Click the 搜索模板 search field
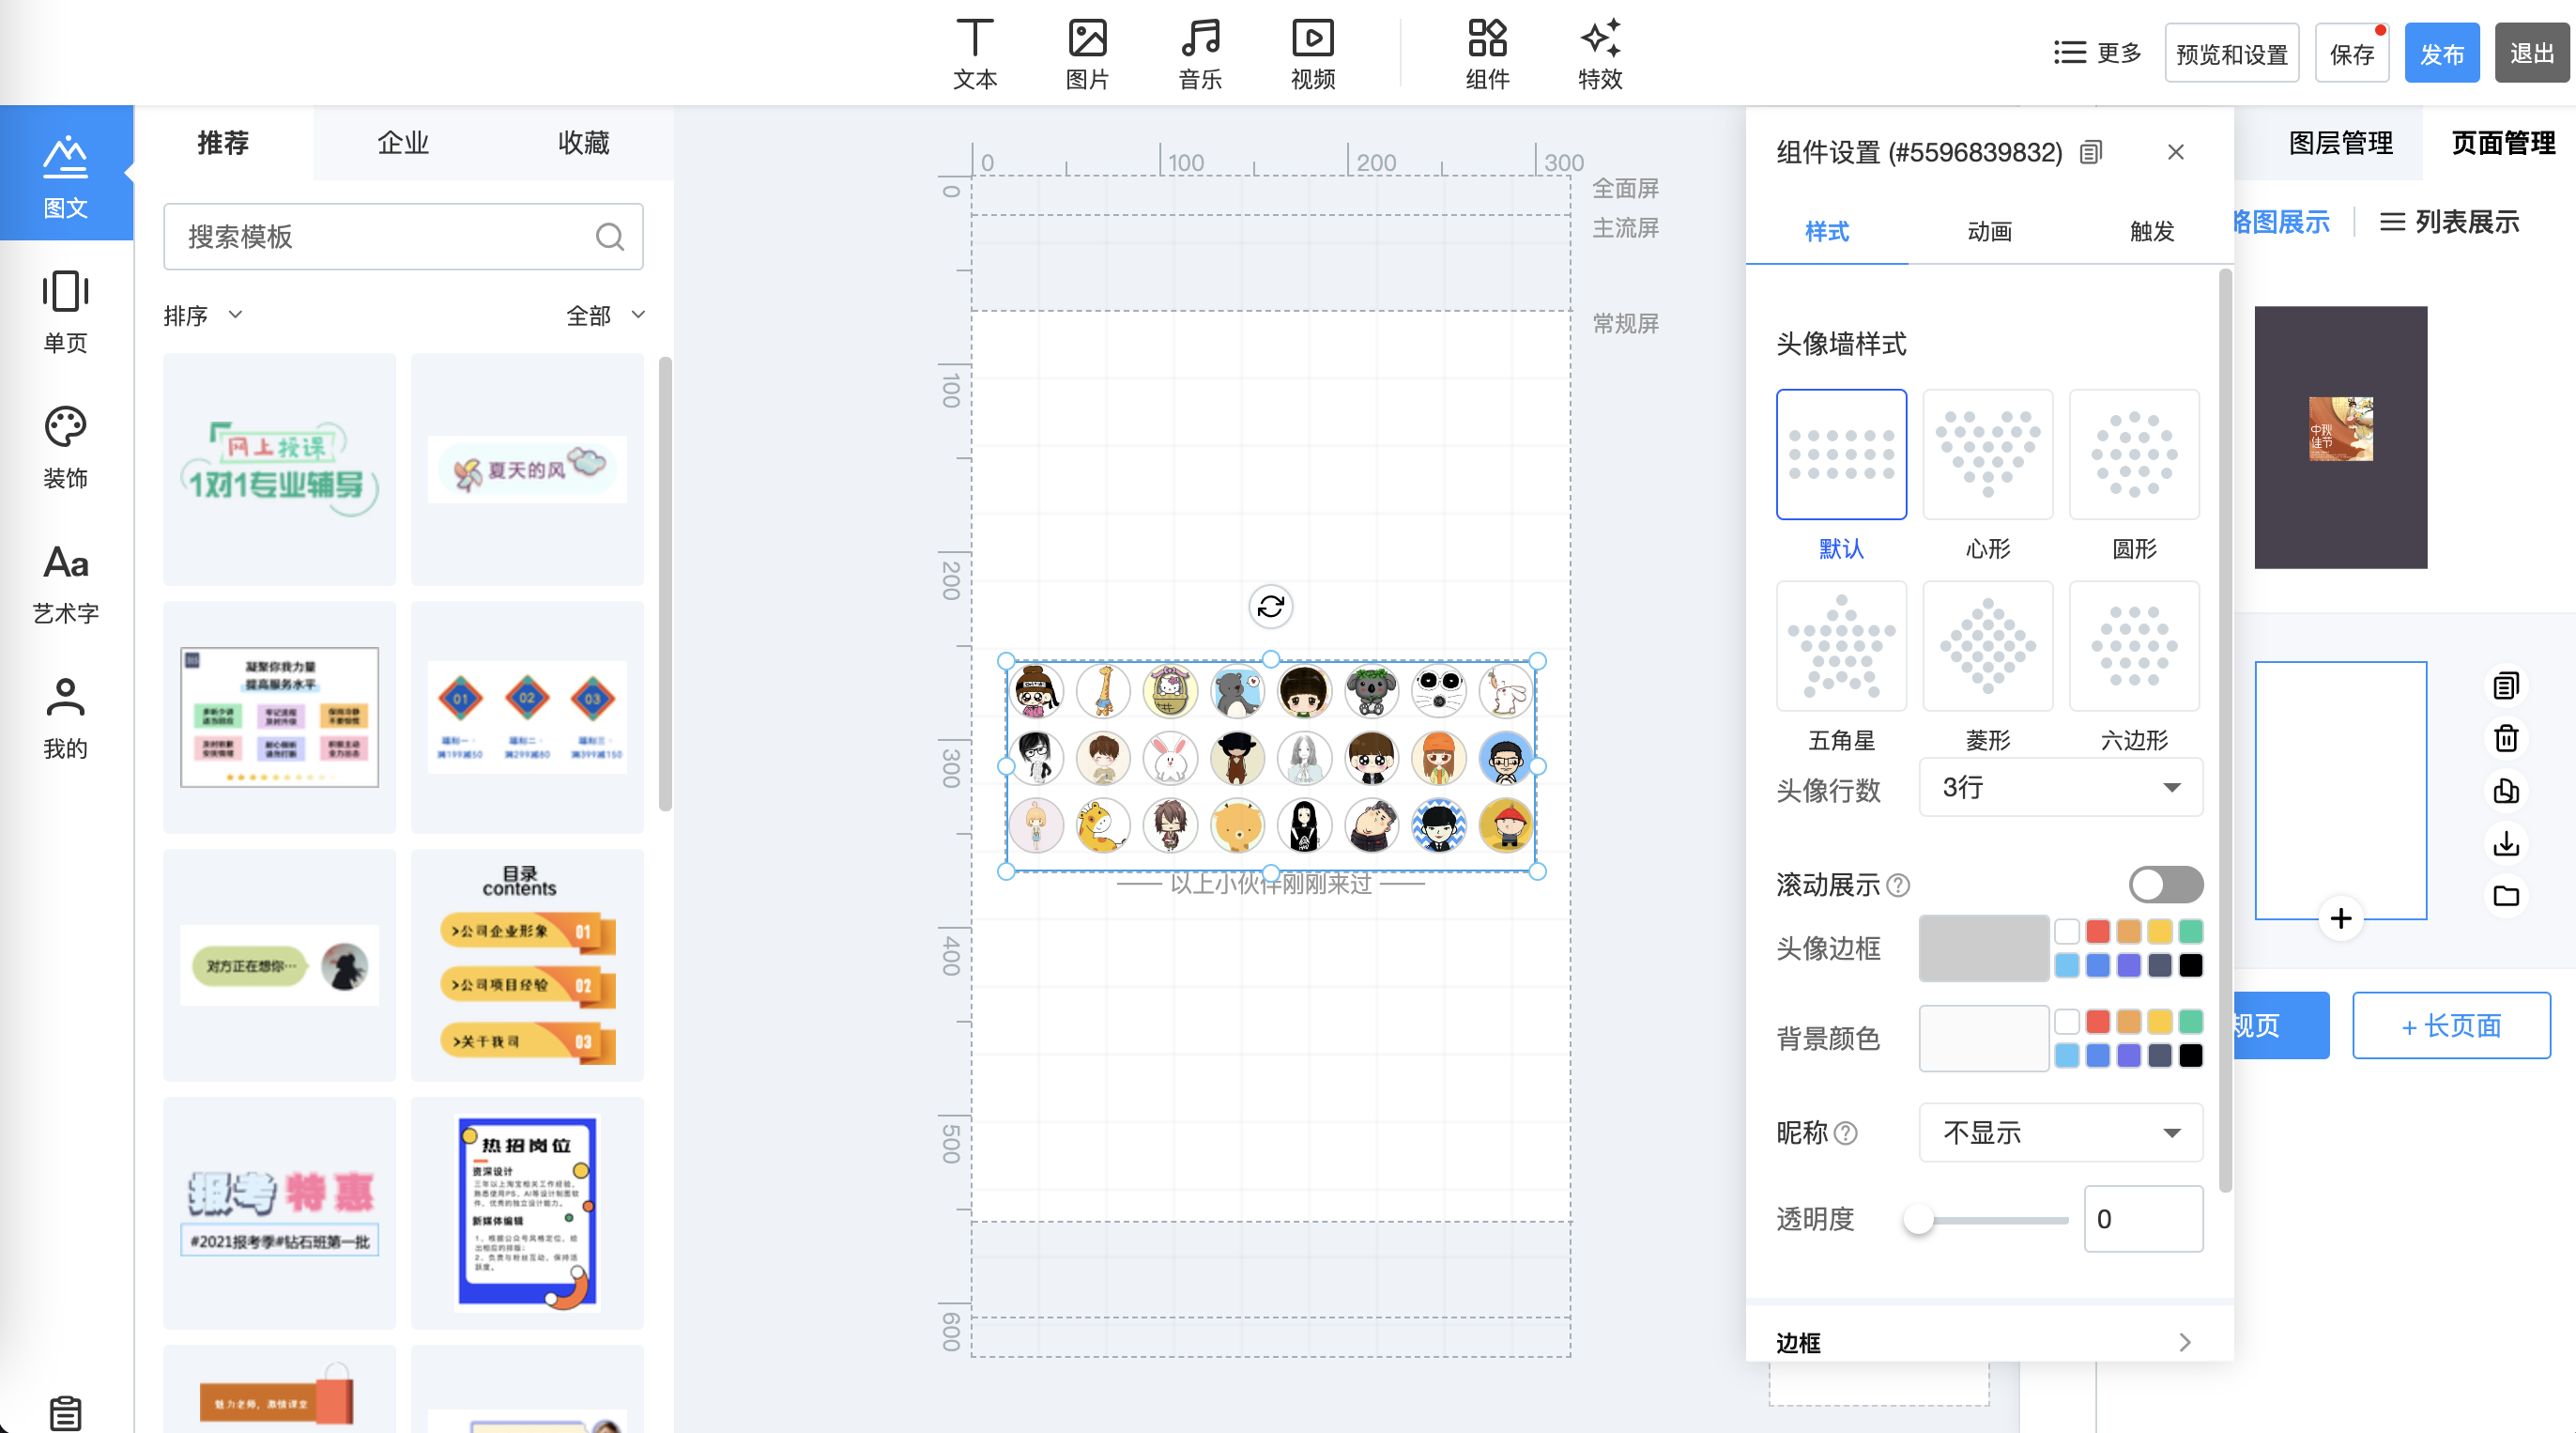This screenshot has height=1433, width=2576. click(x=403, y=236)
